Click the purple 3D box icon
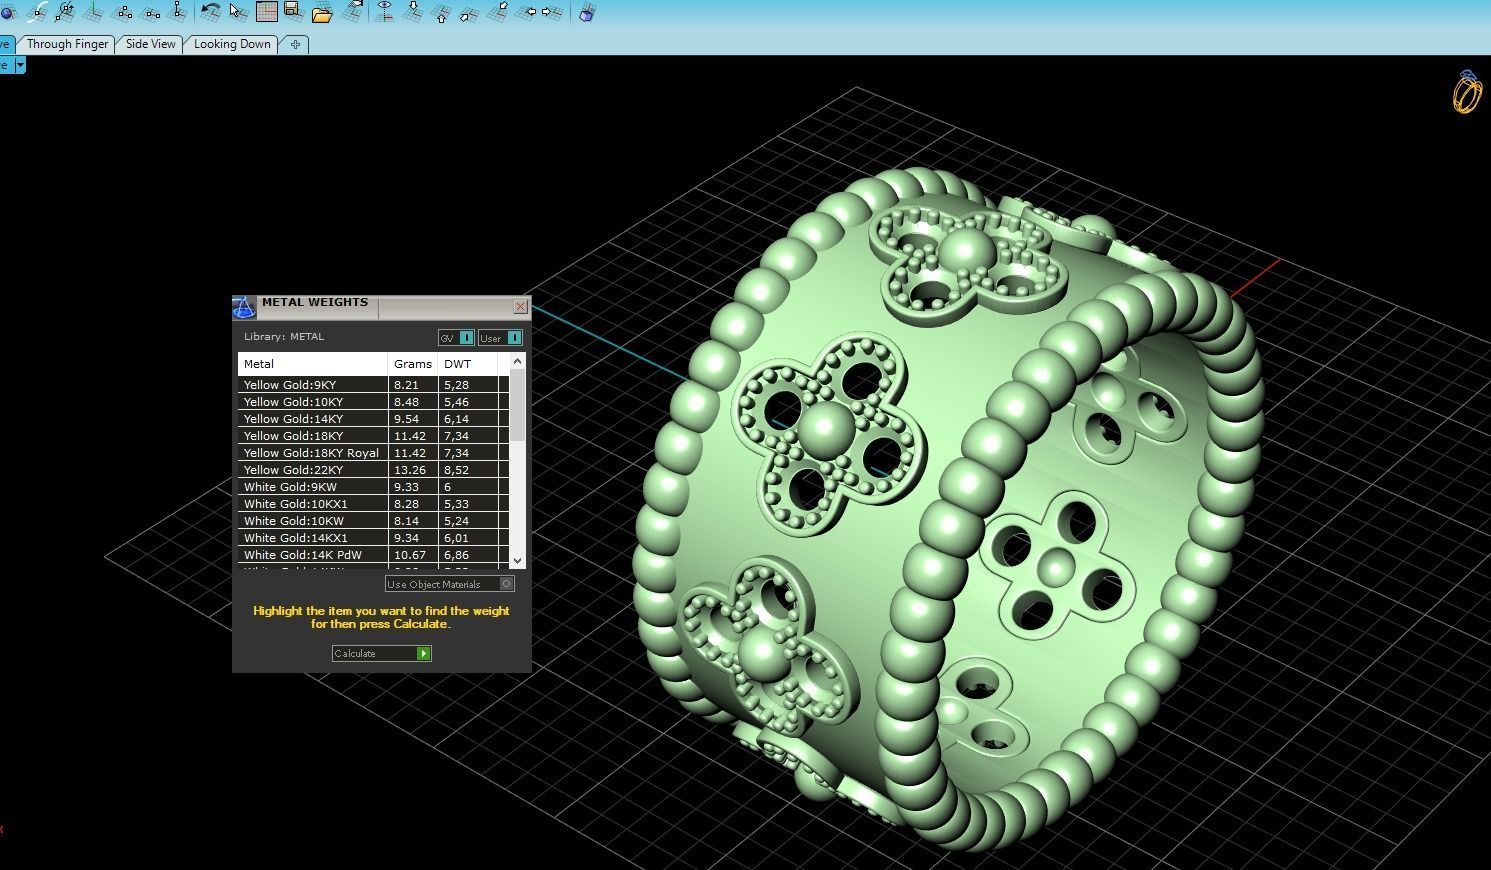Viewport: 1491px width, 870px height. pyautogui.click(x=587, y=12)
